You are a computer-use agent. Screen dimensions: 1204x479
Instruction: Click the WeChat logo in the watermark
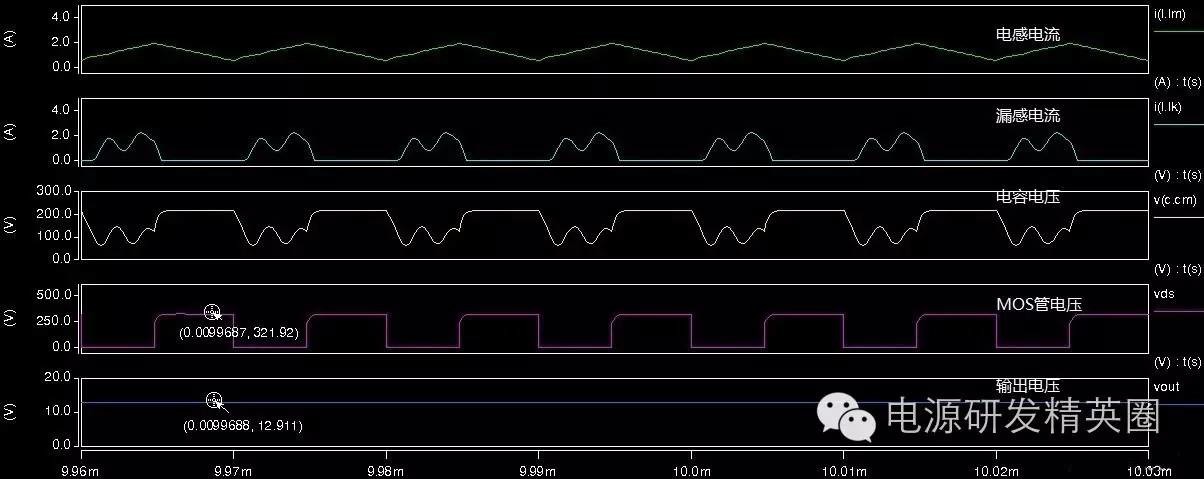coord(848,417)
